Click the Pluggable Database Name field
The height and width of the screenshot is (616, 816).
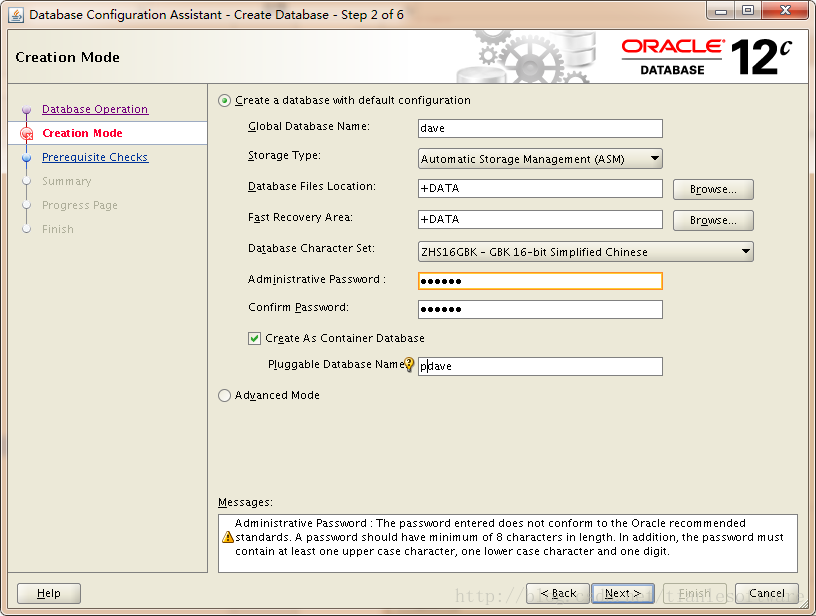click(x=540, y=366)
